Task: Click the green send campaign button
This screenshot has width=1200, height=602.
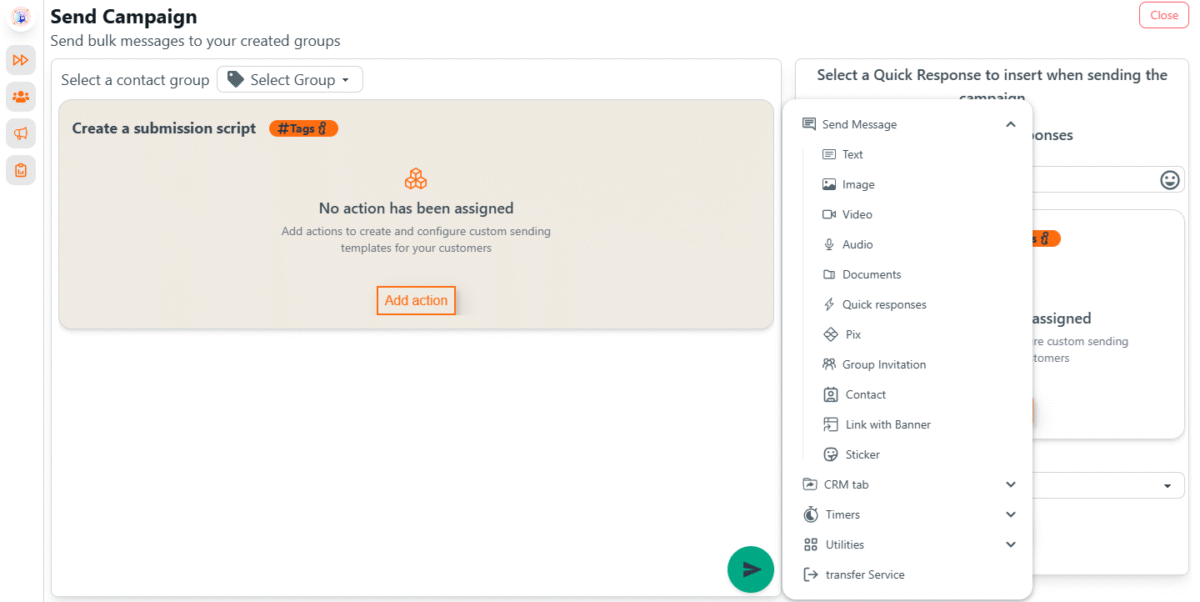Action: 750,569
